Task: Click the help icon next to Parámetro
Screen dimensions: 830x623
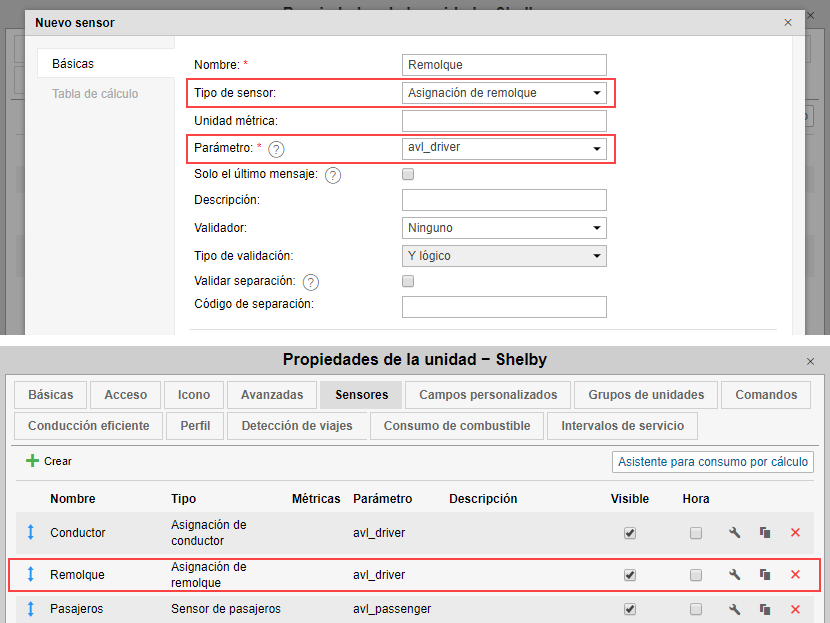Action: [277, 150]
